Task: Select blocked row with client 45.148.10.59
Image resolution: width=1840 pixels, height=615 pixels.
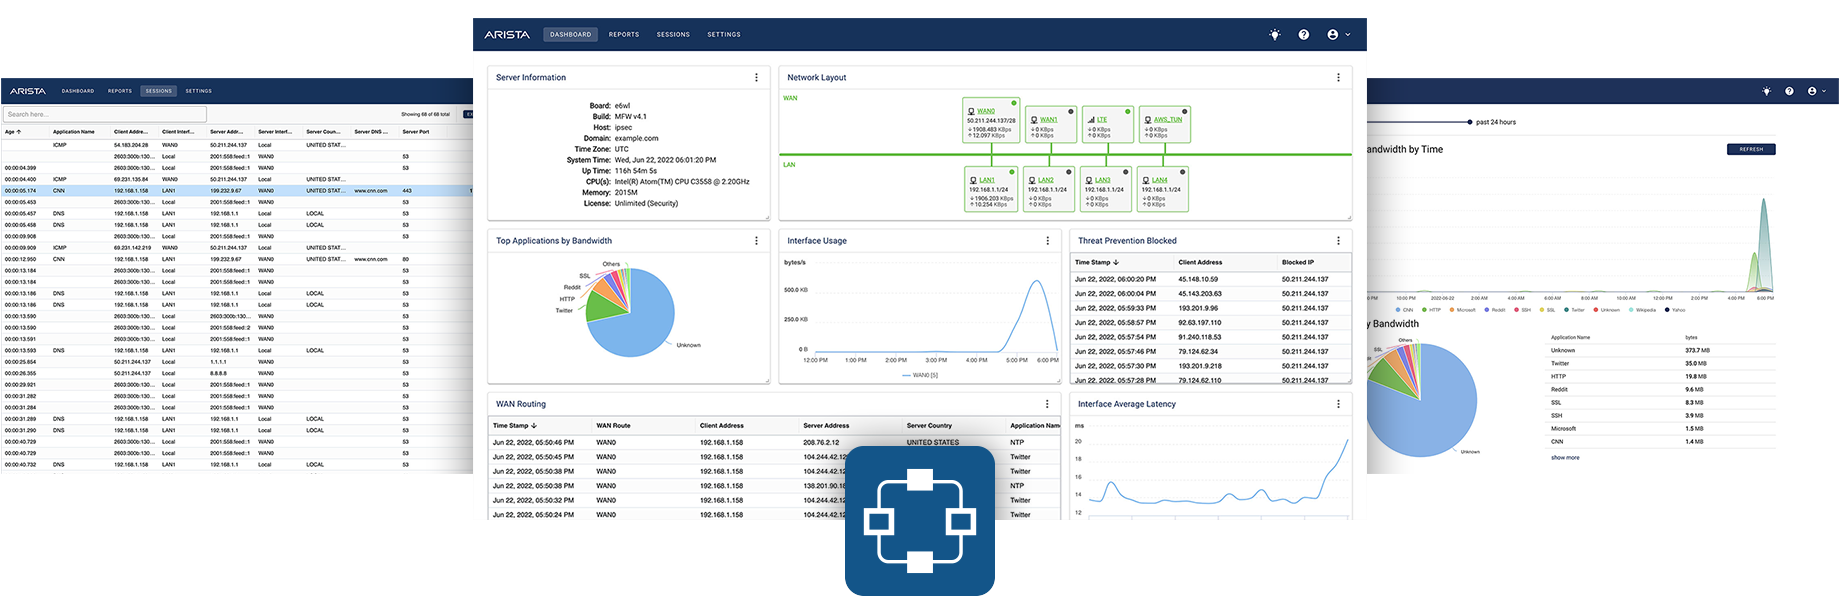Action: click(x=1211, y=279)
